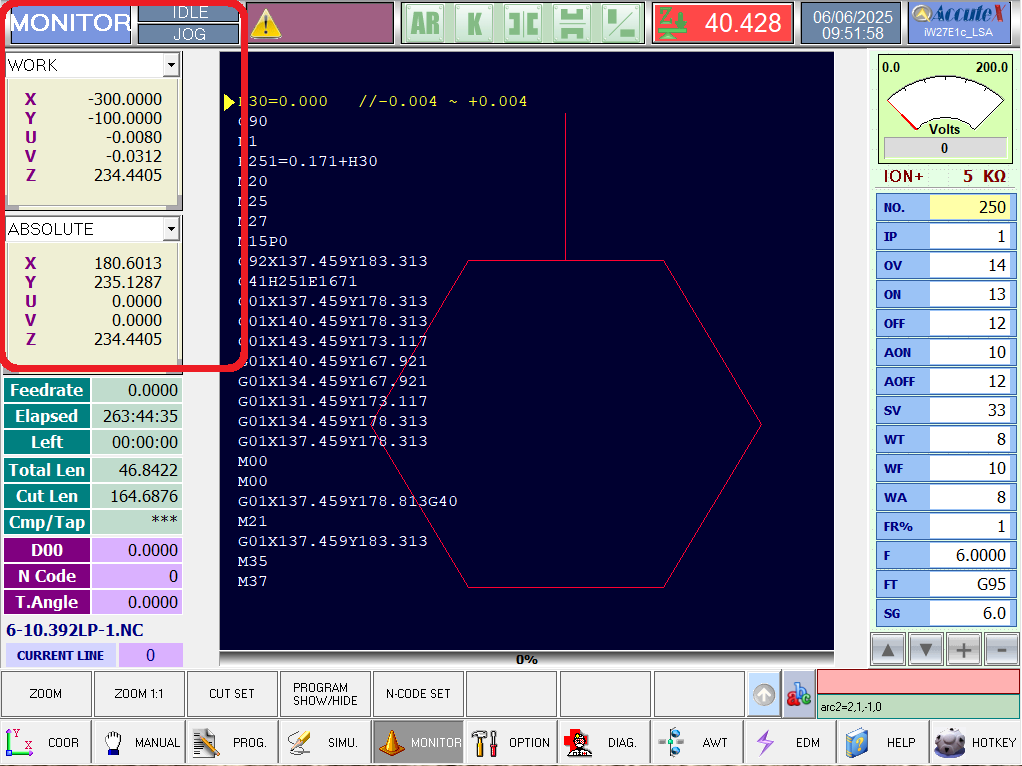Image resolution: width=1022 pixels, height=766 pixels.
Task: Open the ABSOLUTE coordinate dropdown
Action: [171, 229]
